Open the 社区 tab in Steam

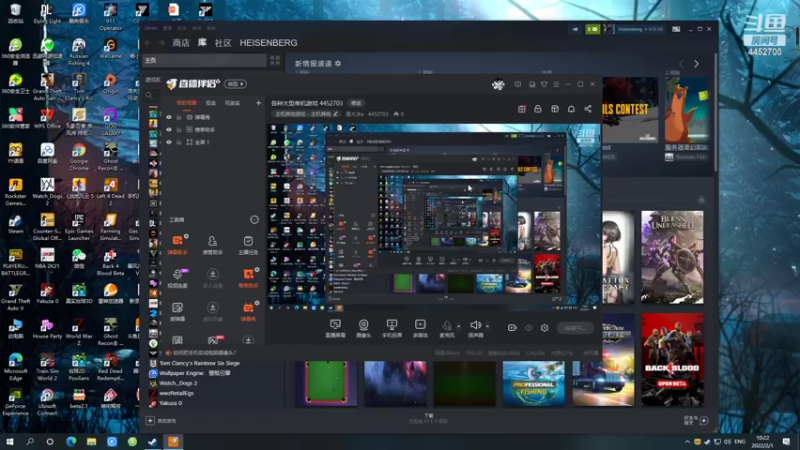[222, 43]
